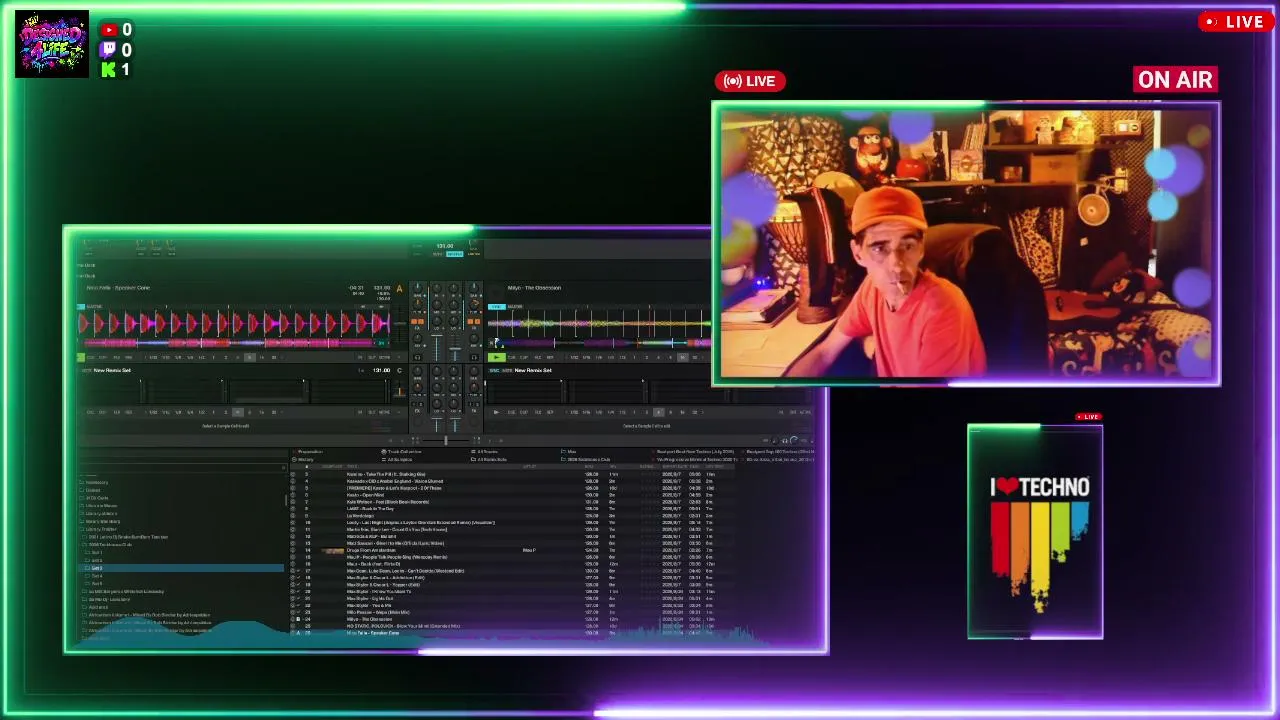Trigger REV reverse on deck B

click(549, 357)
